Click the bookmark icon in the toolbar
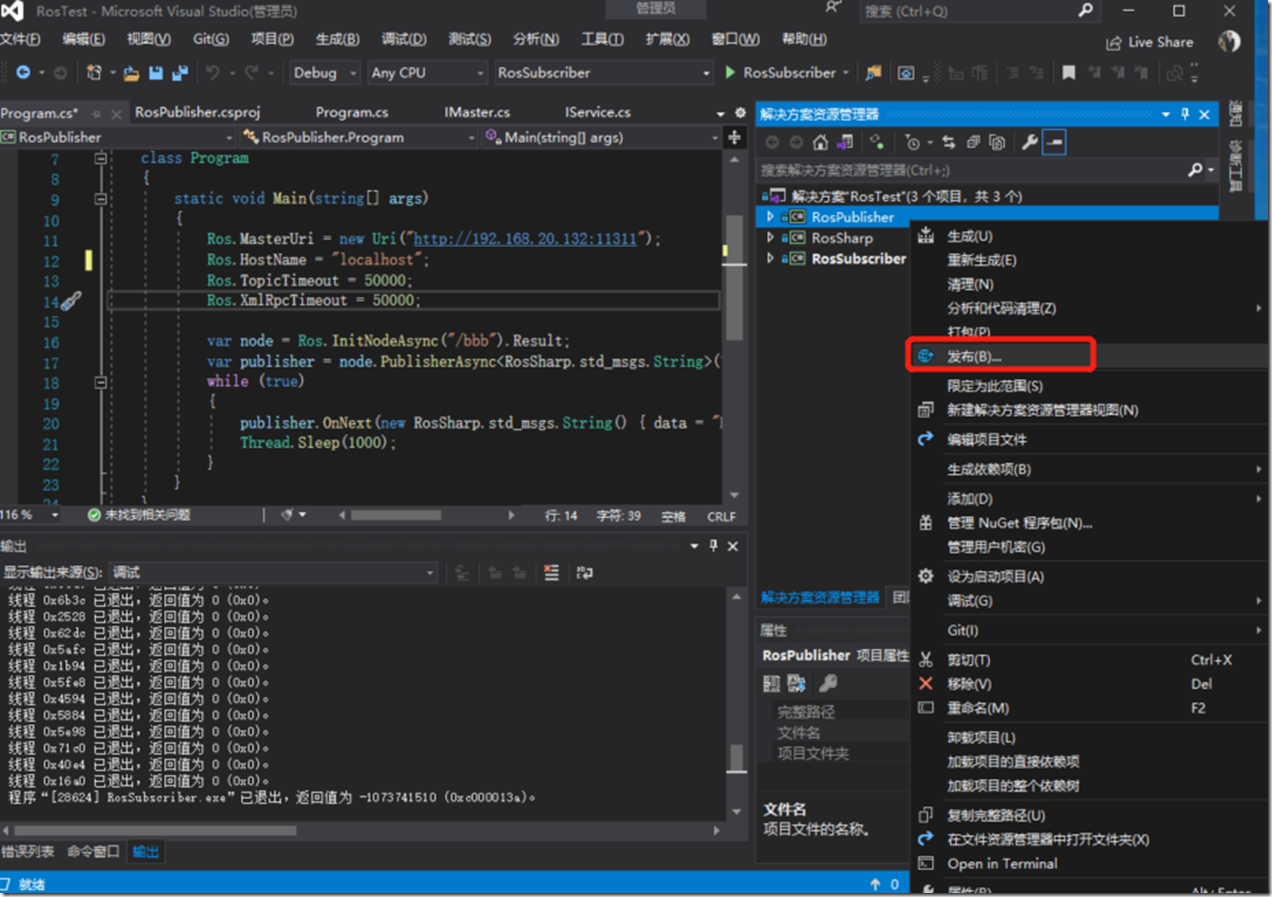The height and width of the screenshot is (897, 1272). pos(1068,73)
